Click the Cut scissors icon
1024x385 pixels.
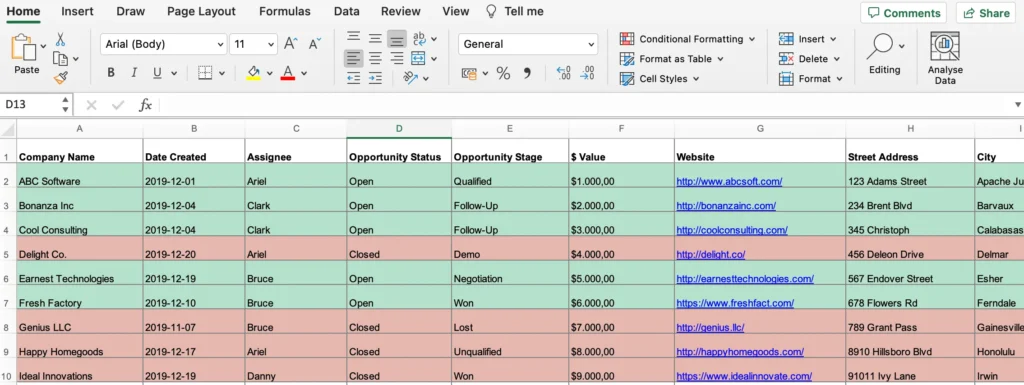61,39
